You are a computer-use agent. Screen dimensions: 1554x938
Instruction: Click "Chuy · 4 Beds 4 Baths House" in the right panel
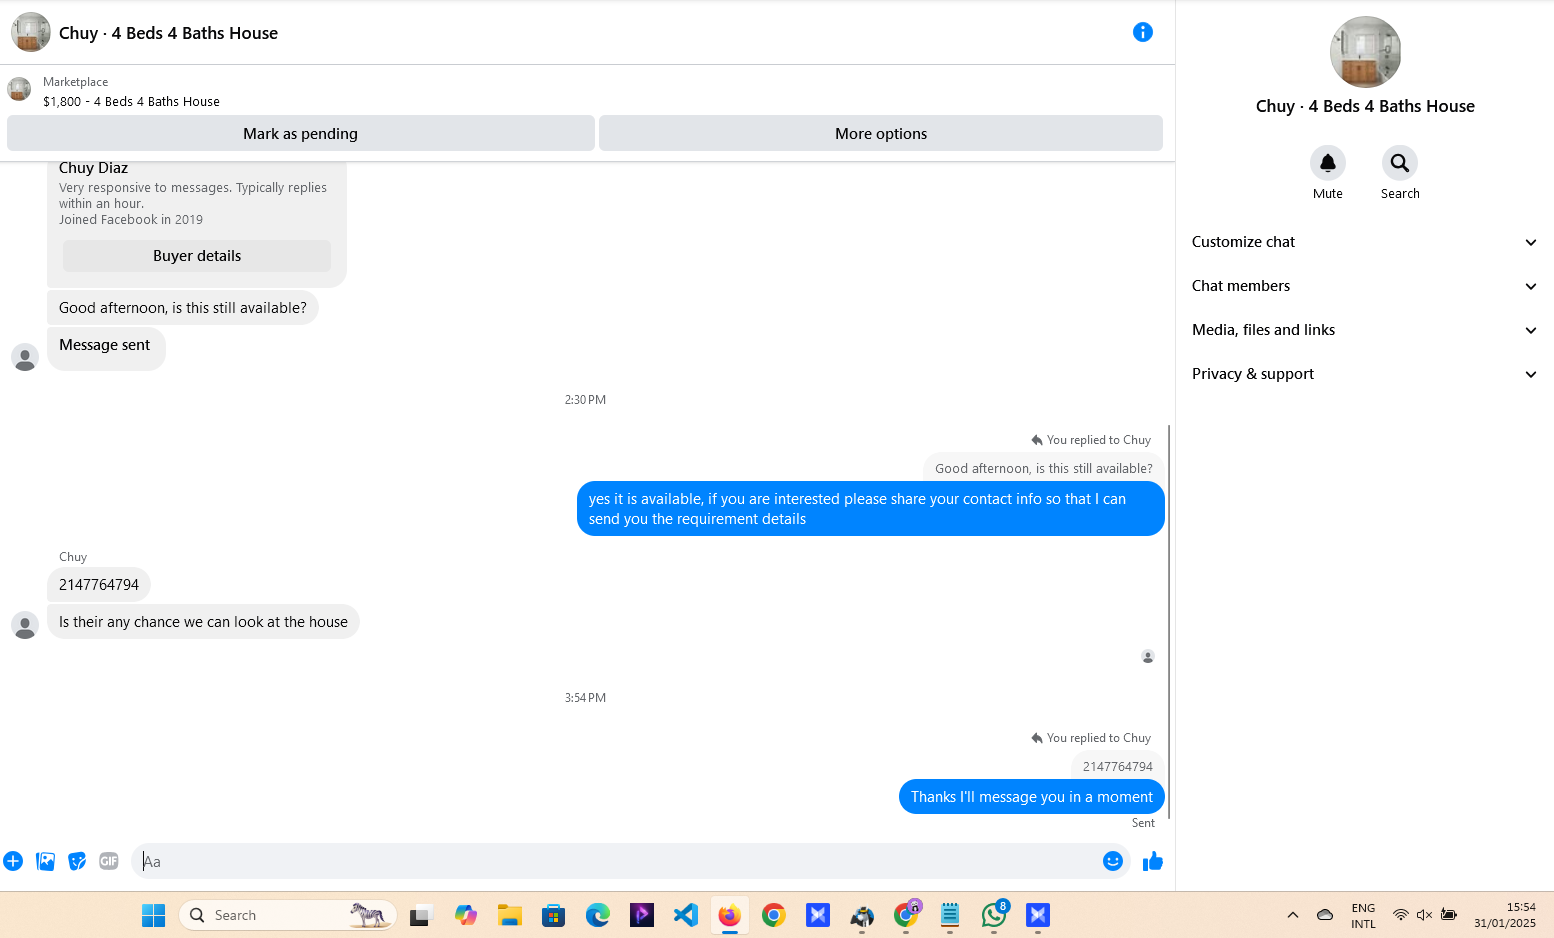pos(1365,106)
